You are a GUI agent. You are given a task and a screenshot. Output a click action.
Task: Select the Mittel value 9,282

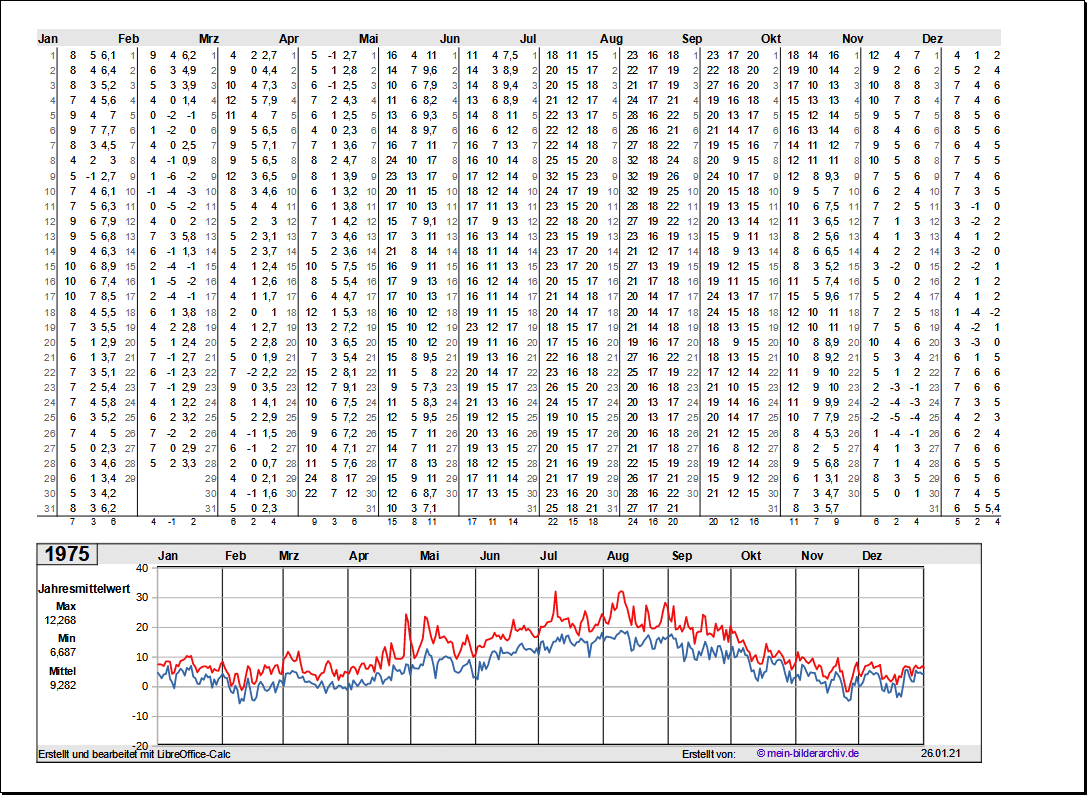pyautogui.click(x=60, y=685)
